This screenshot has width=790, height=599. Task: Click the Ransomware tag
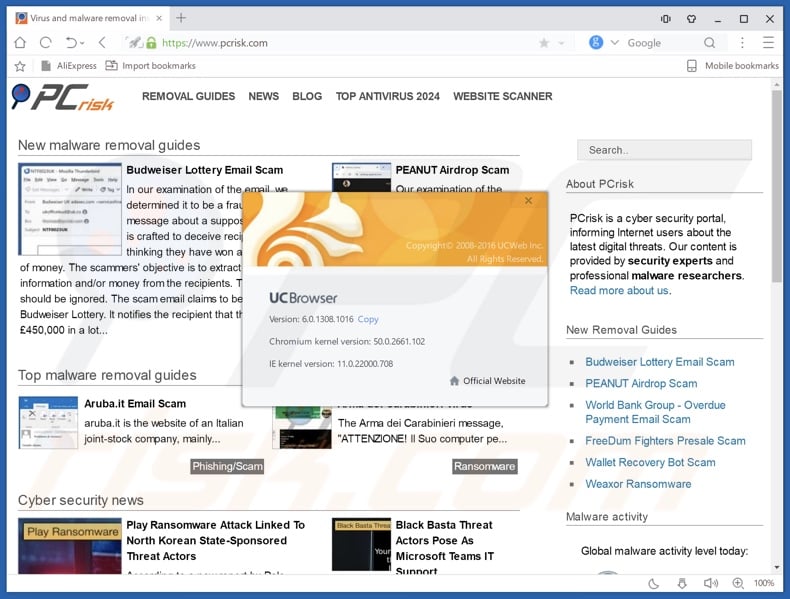point(484,467)
